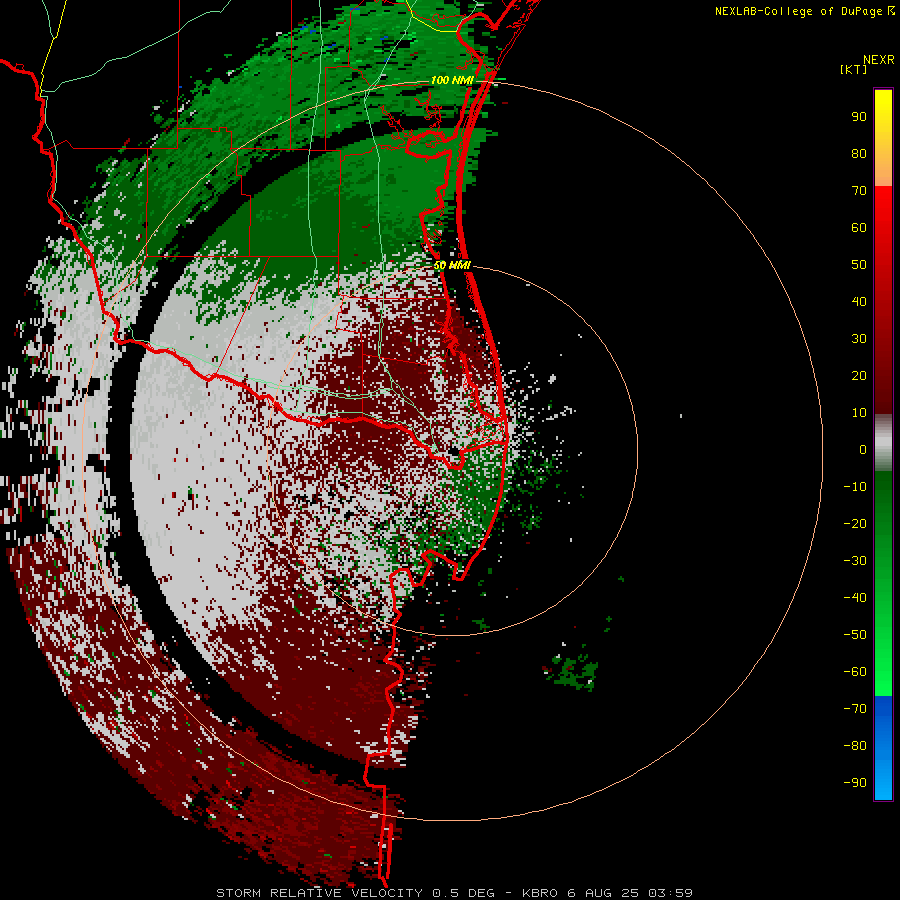
Task: Click the 20 value on the velocity scale
Action: click(859, 375)
